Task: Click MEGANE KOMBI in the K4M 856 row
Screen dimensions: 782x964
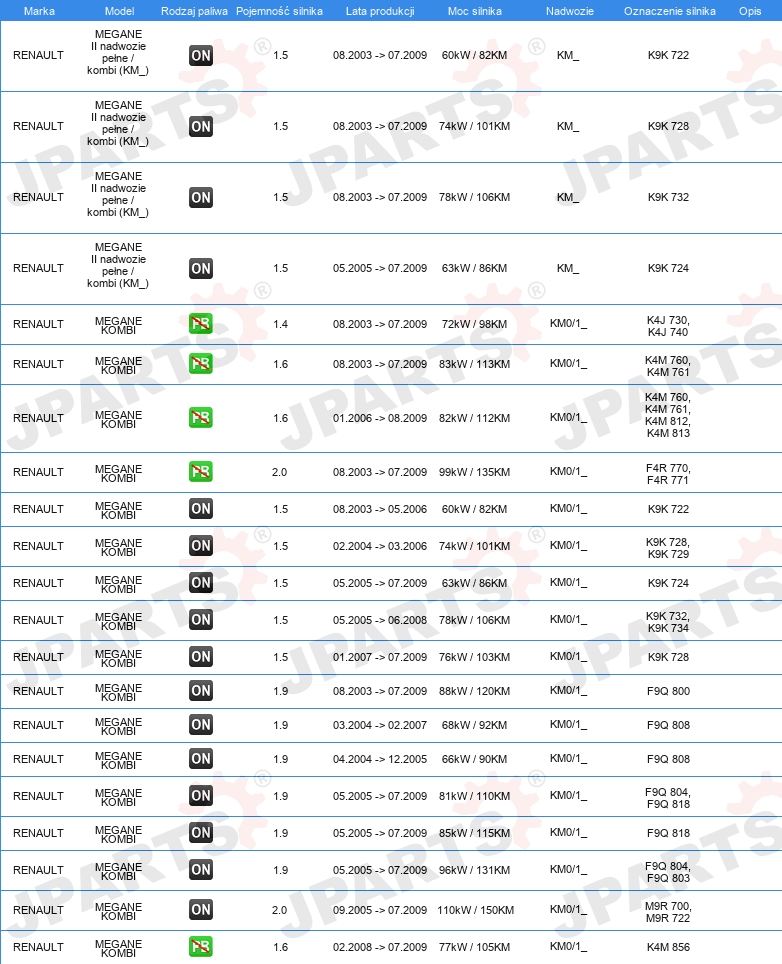Action: pos(118,948)
